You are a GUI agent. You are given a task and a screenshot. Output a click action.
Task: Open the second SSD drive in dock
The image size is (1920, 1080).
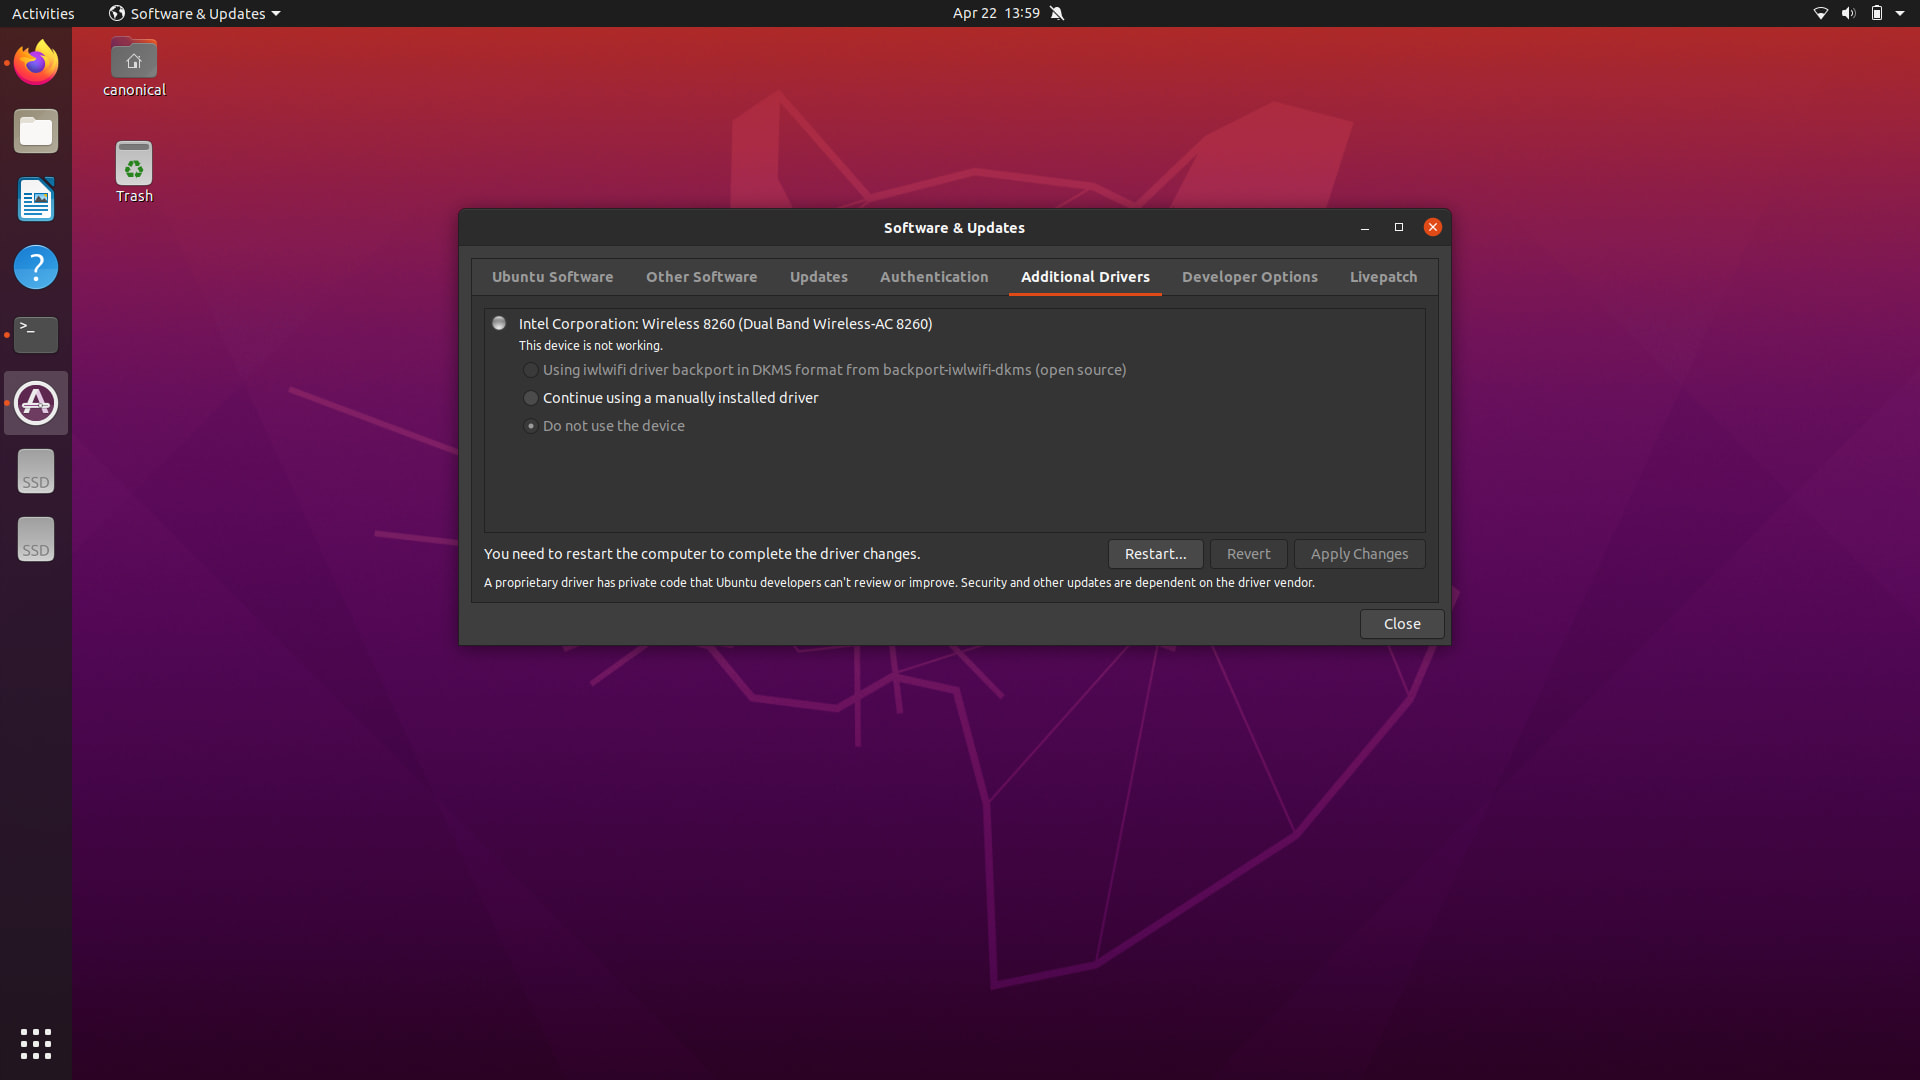(x=36, y=539)
